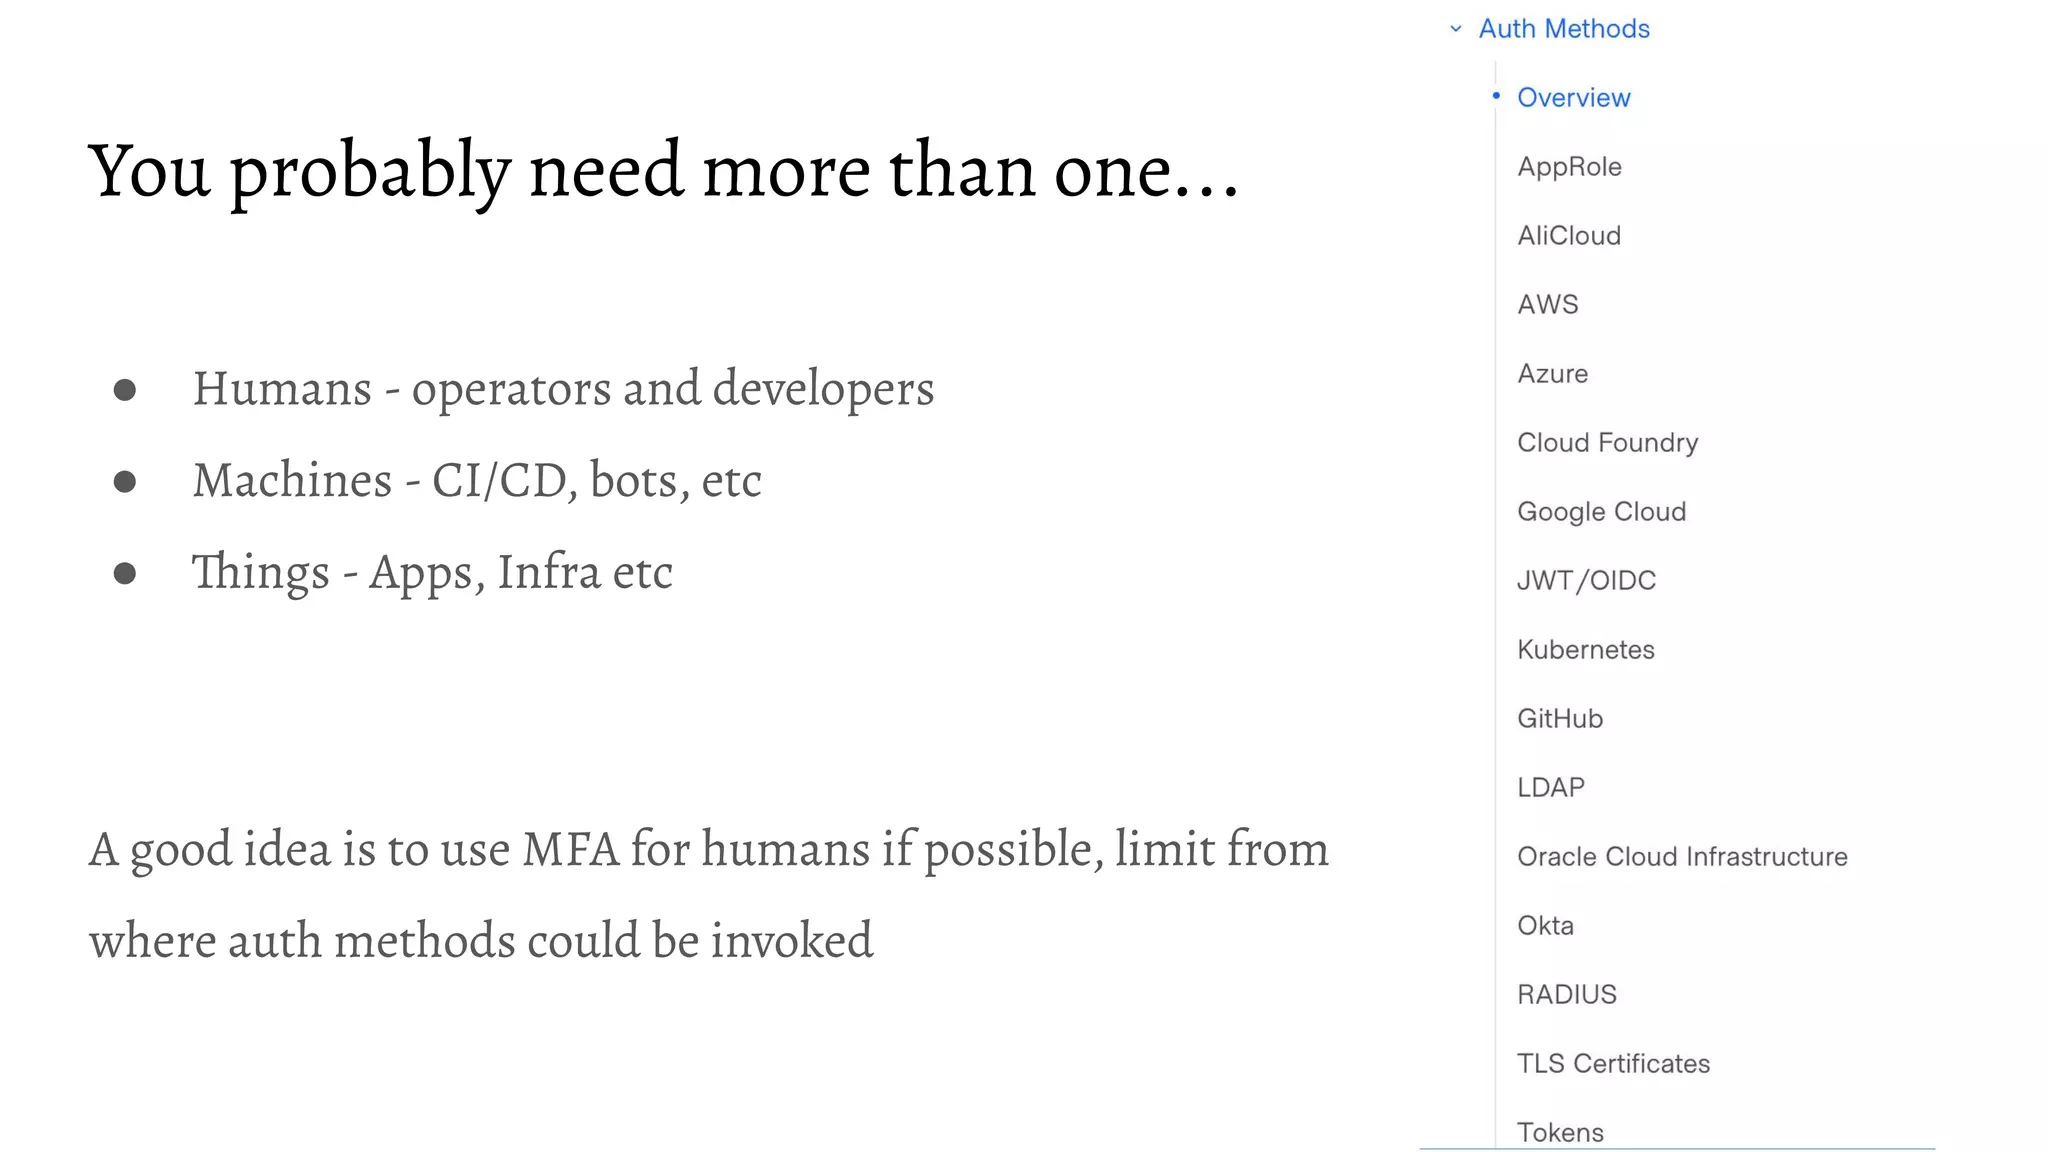Click the 'Things - Apps, Infra etc' bullet
The height and width of the screenshot is (1152, 2048).
pos(432,573)
